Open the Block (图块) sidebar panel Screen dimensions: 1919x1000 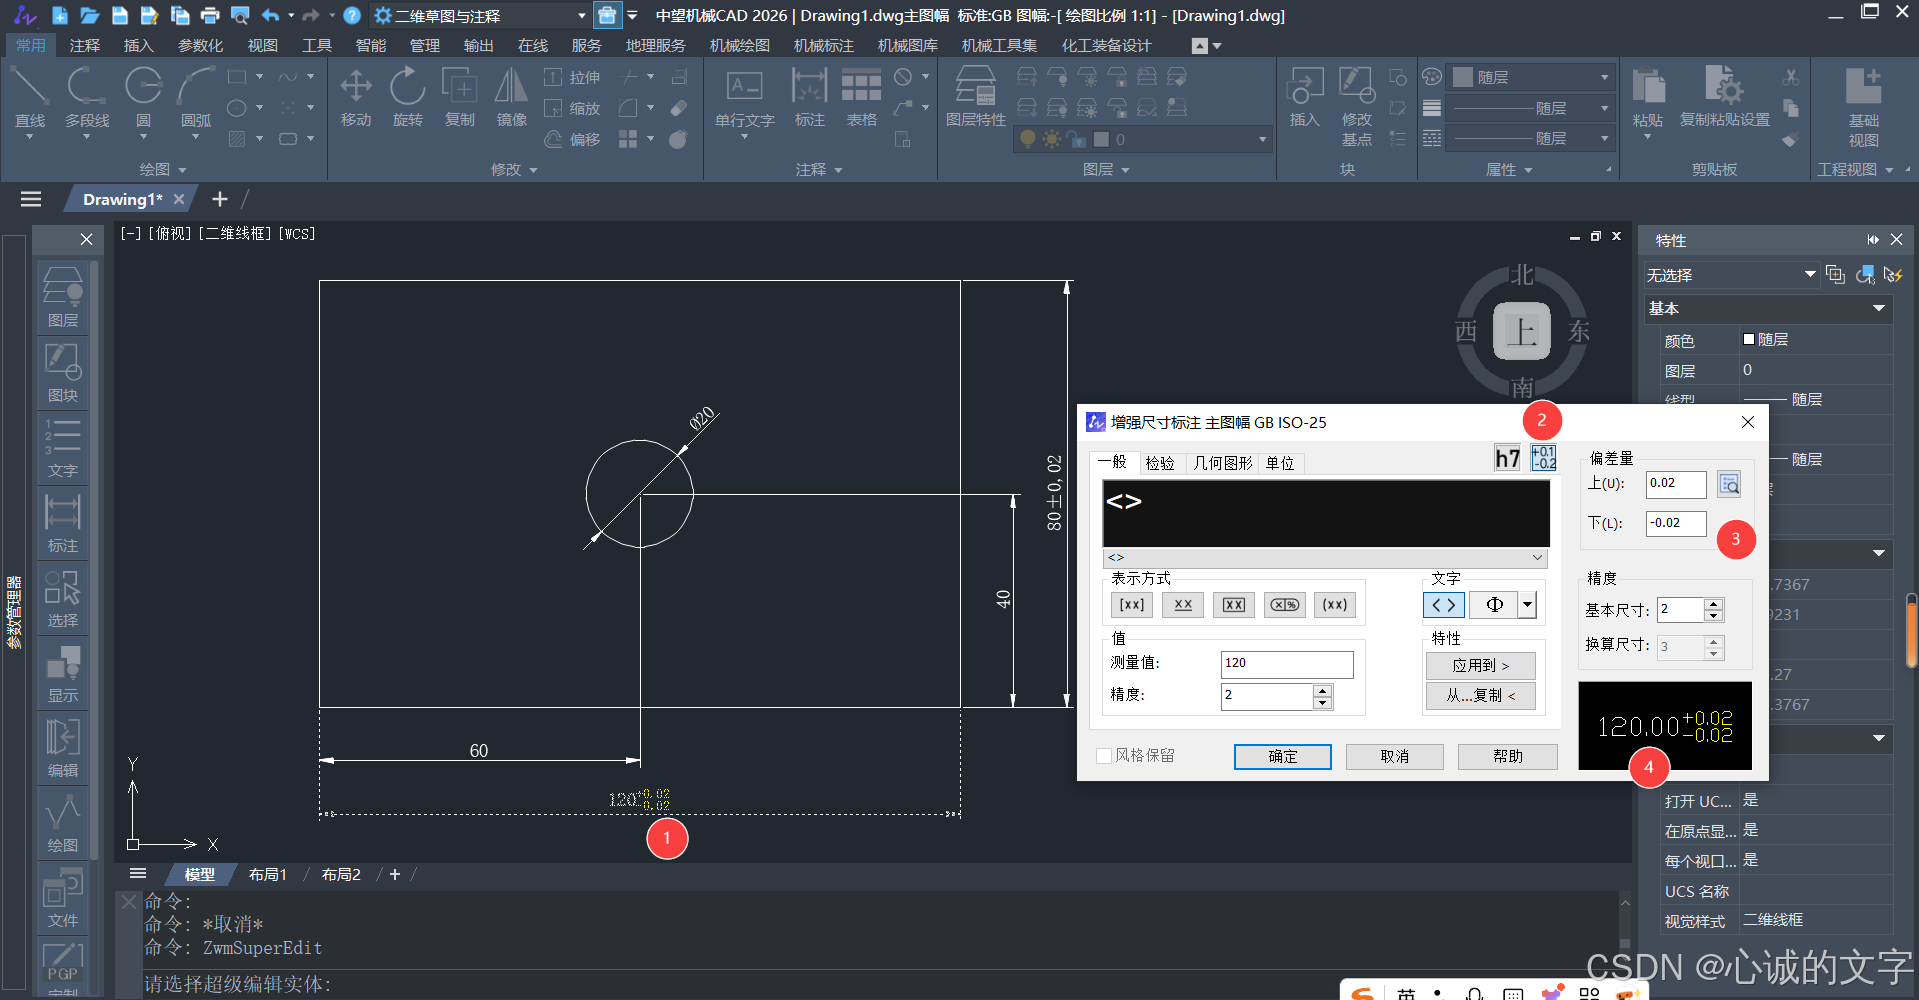pos(63,372)
